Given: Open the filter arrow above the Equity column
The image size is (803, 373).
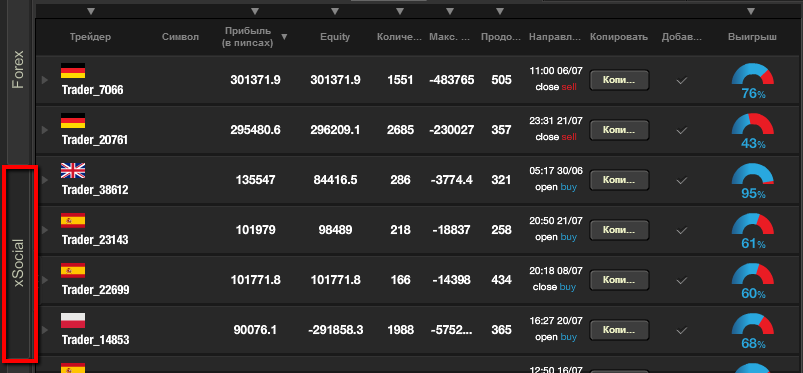Looking at the screenshot, I should pyautogui.click(x=335, y=11).
